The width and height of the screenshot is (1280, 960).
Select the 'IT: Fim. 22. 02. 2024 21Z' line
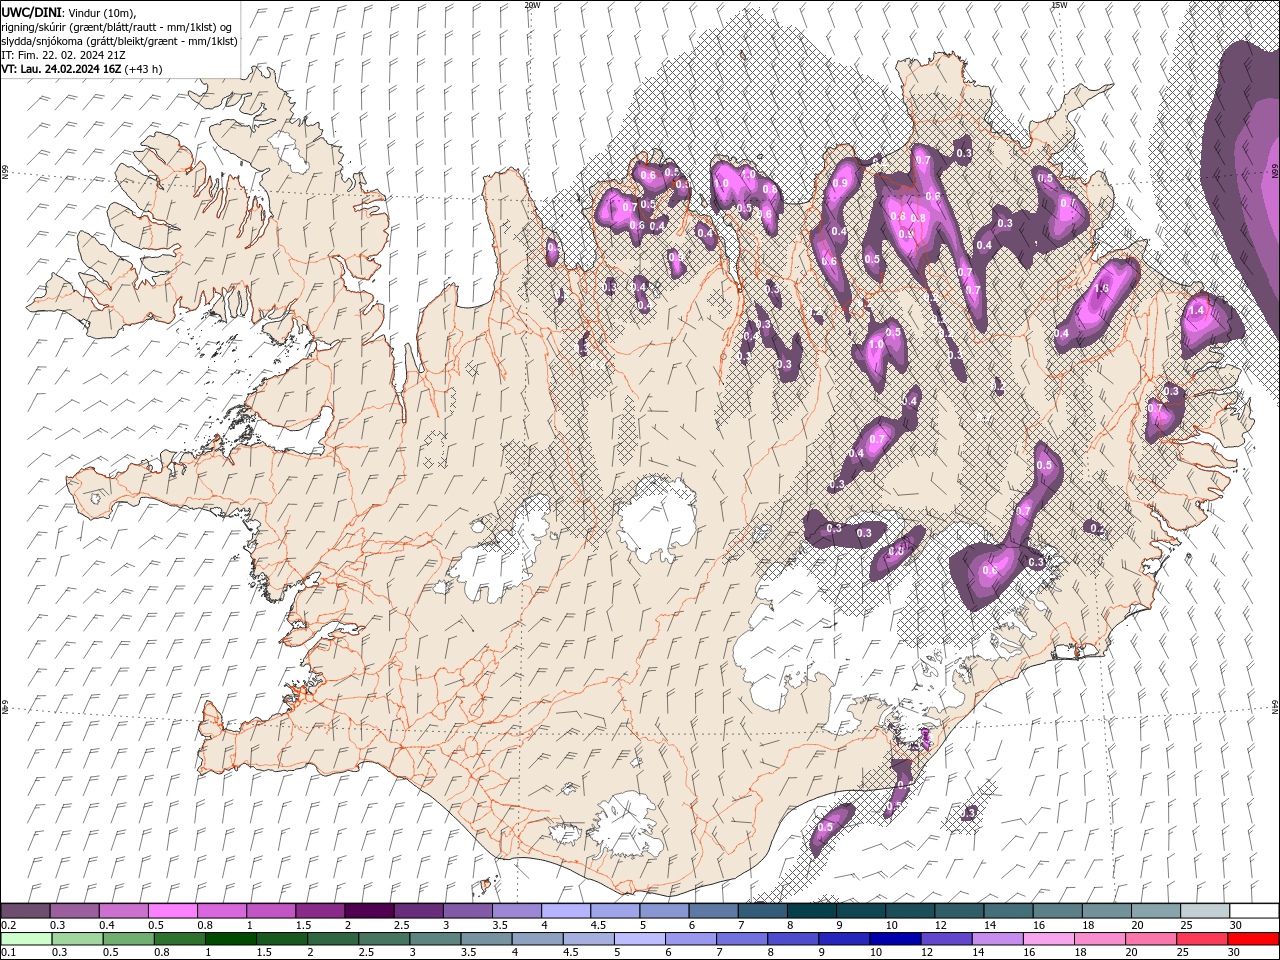tap(62, 55)
